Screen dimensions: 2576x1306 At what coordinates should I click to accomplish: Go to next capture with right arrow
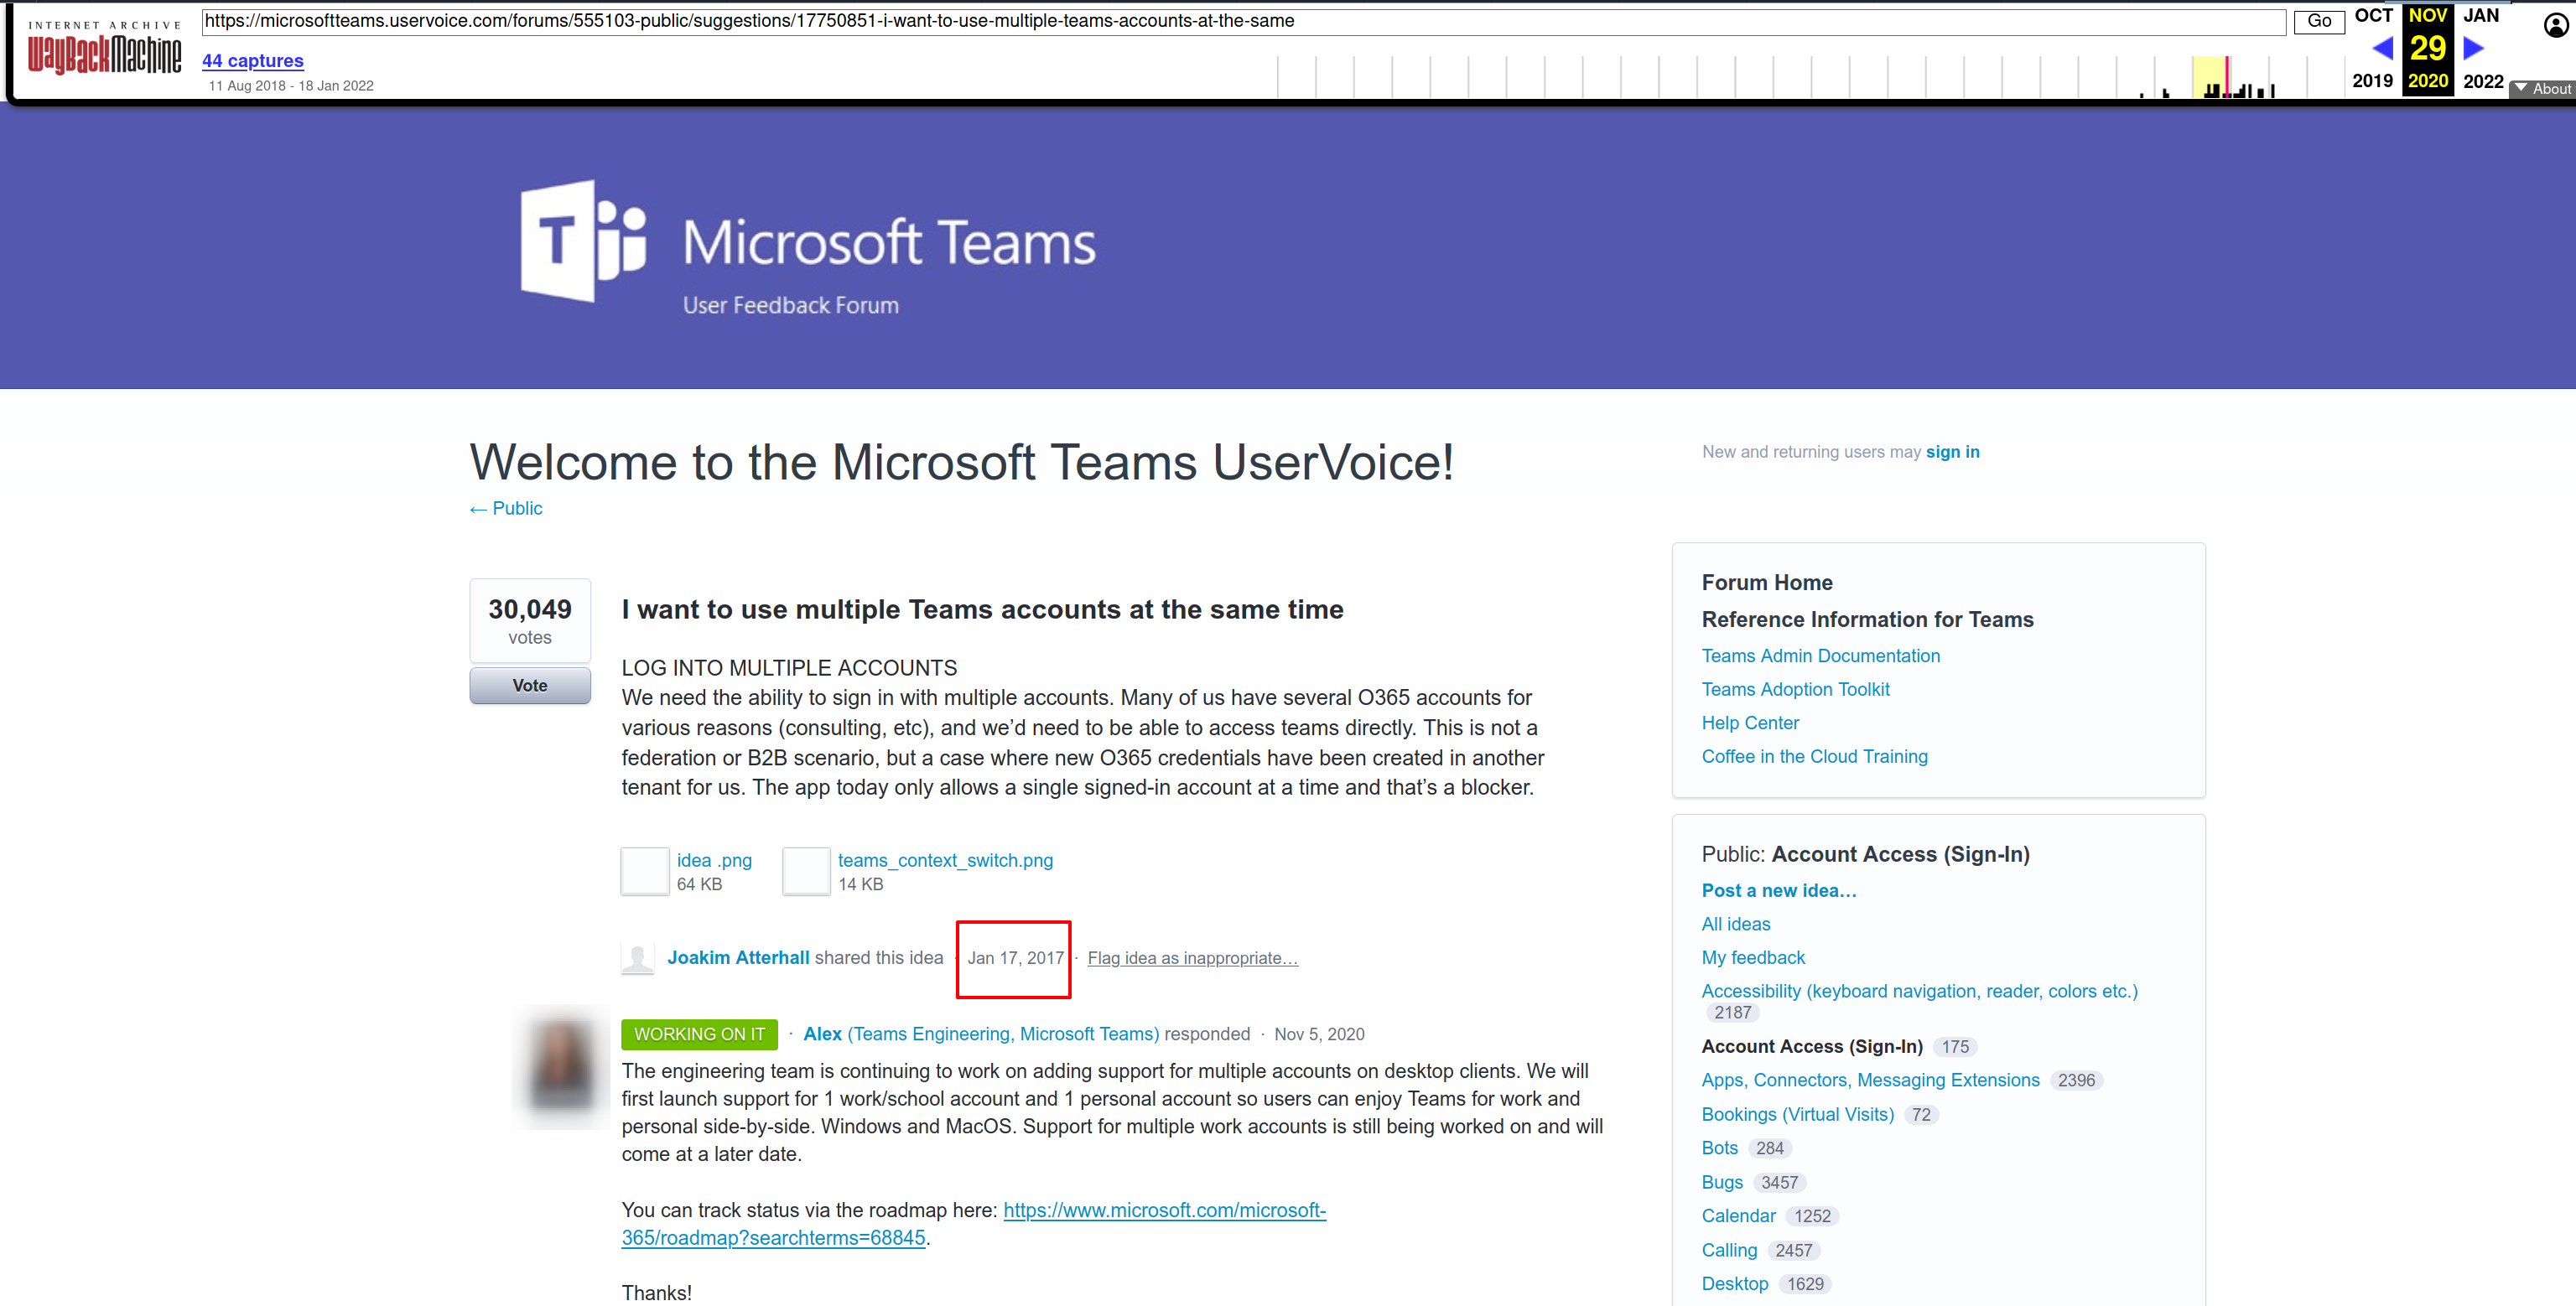[2473, 47]
